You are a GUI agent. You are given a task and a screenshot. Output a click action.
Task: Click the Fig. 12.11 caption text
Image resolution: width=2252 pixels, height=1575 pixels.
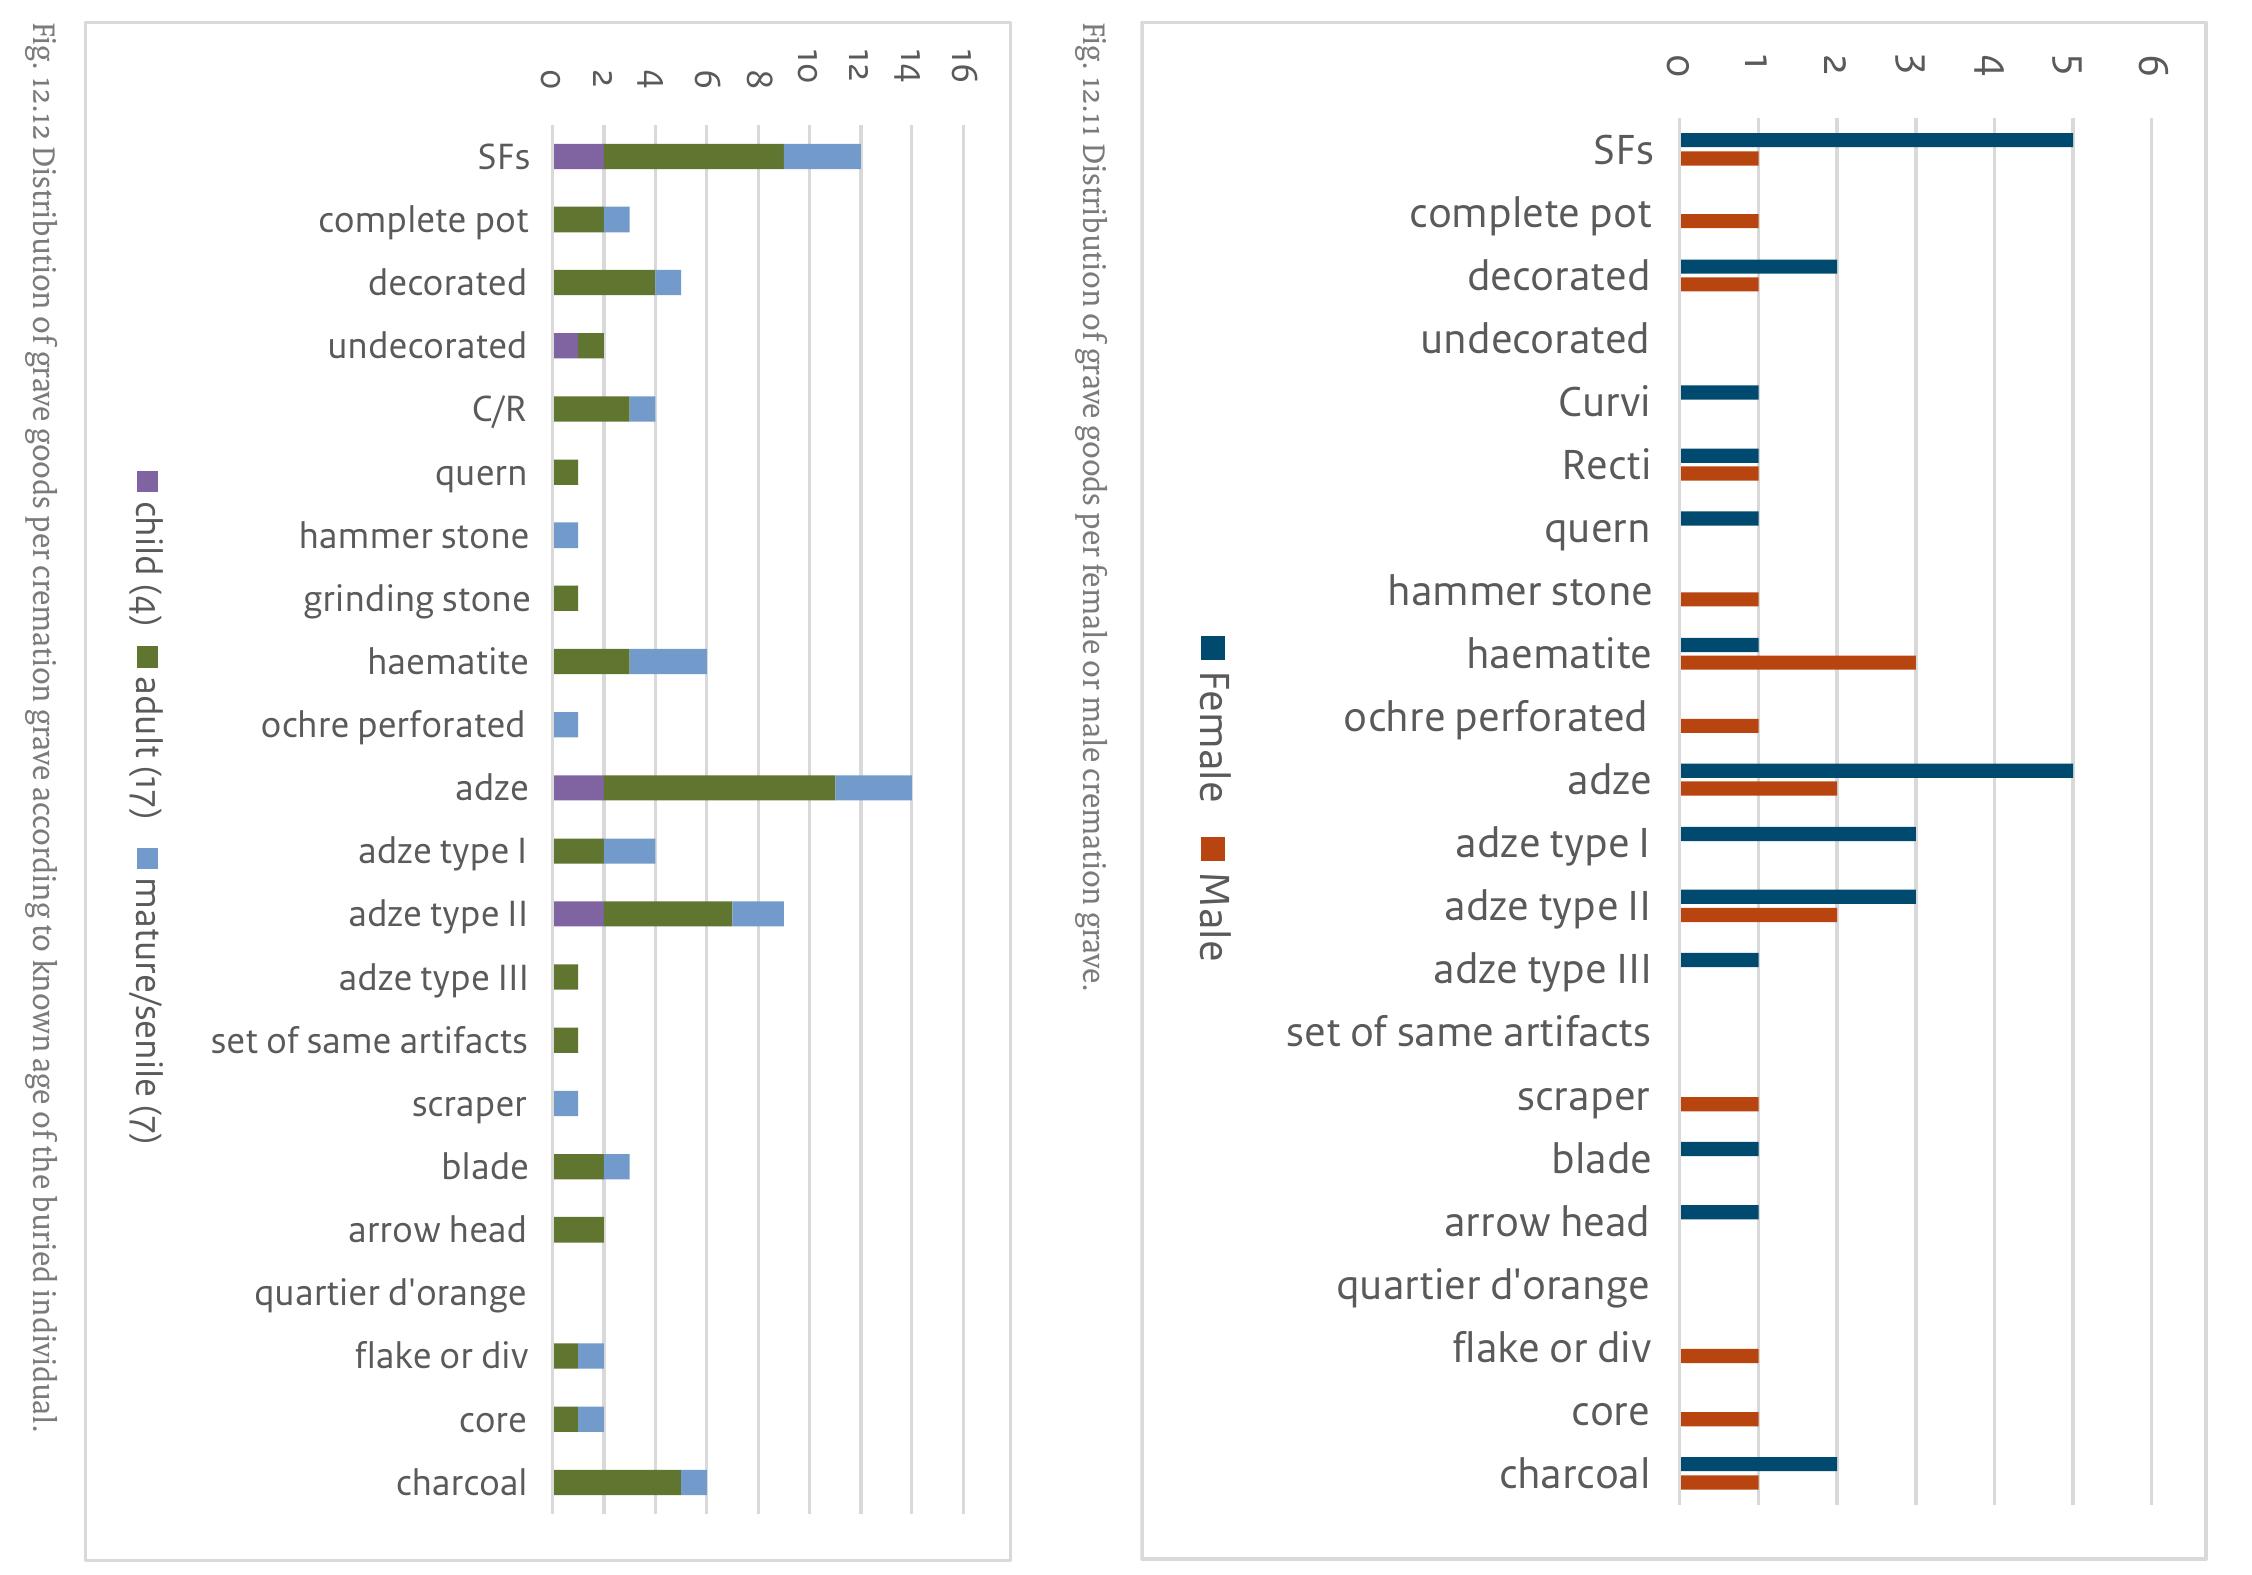1091,505
